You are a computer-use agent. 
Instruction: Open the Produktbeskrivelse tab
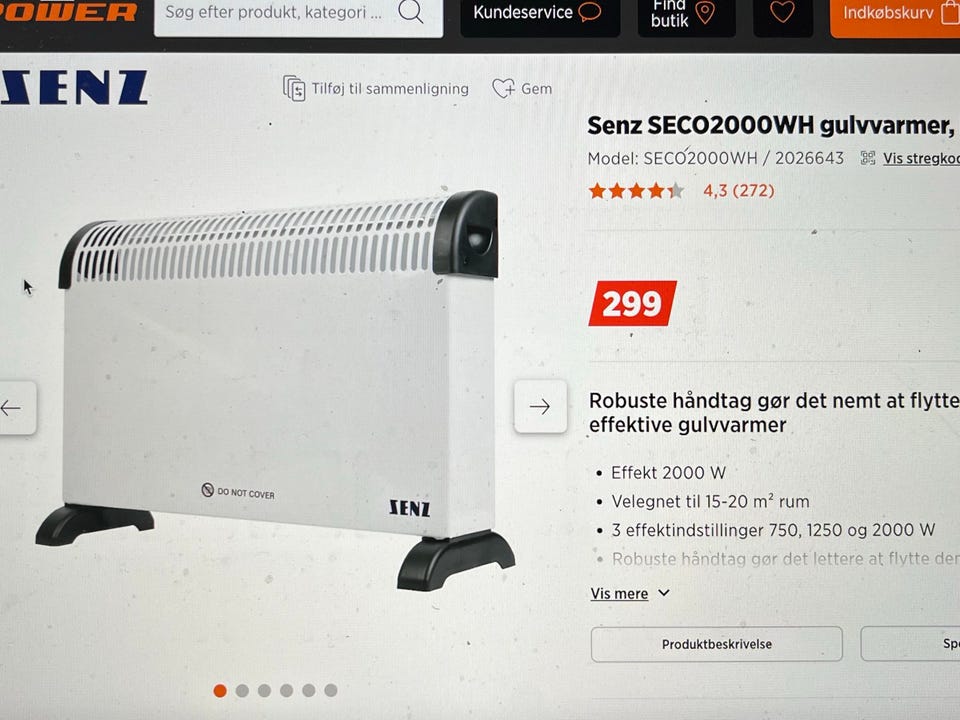coord(716,644)
